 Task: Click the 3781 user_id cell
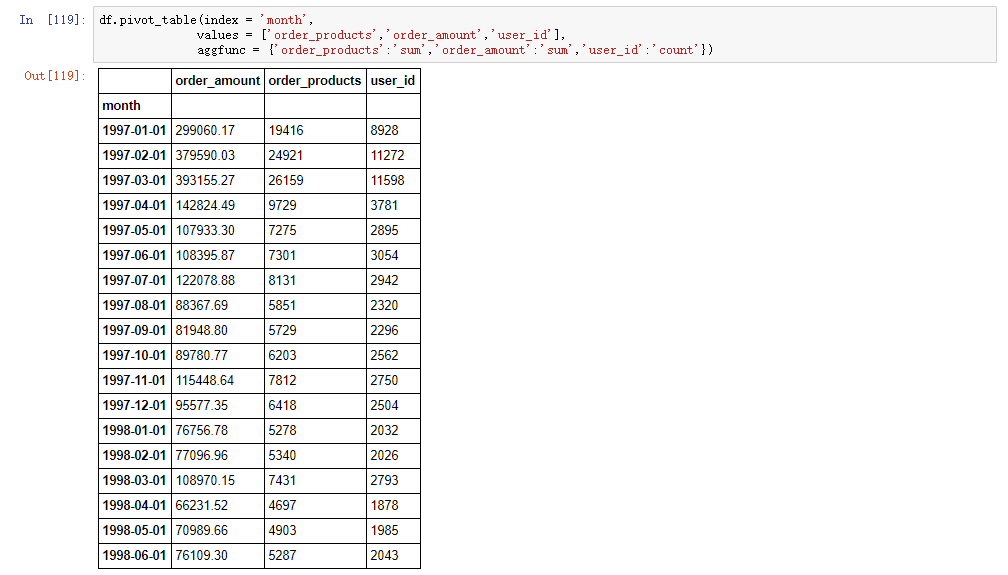click(393, 206)
